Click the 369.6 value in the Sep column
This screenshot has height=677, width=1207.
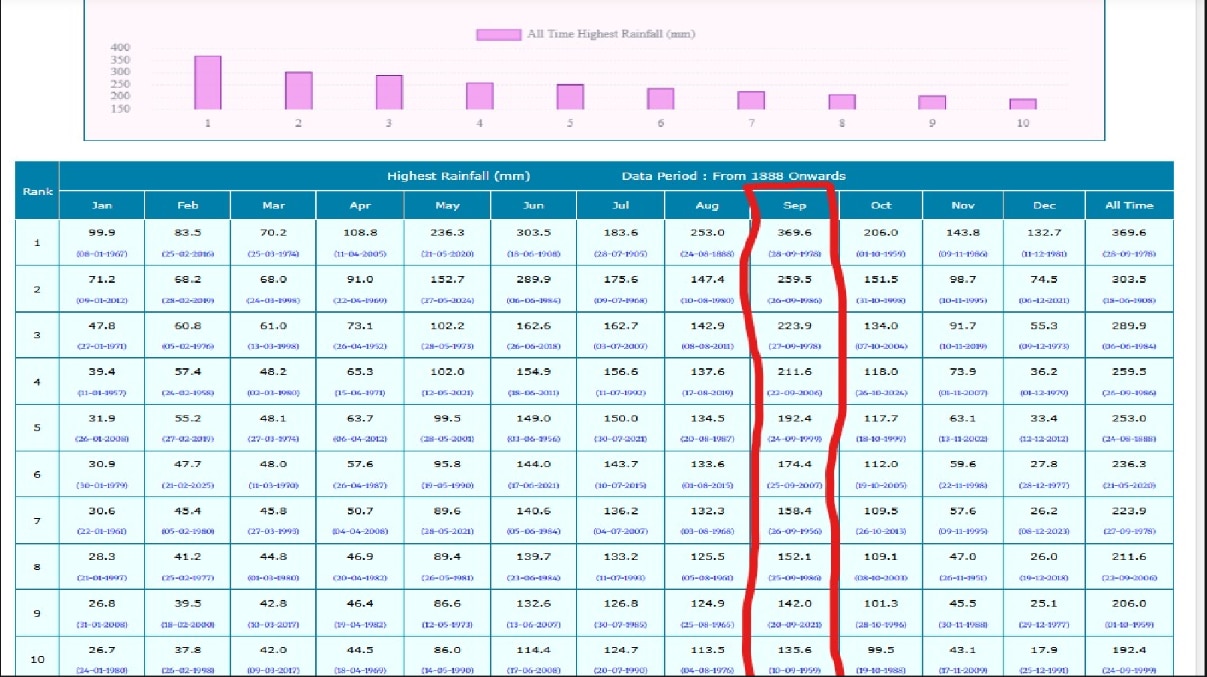(x=795, y=232)
